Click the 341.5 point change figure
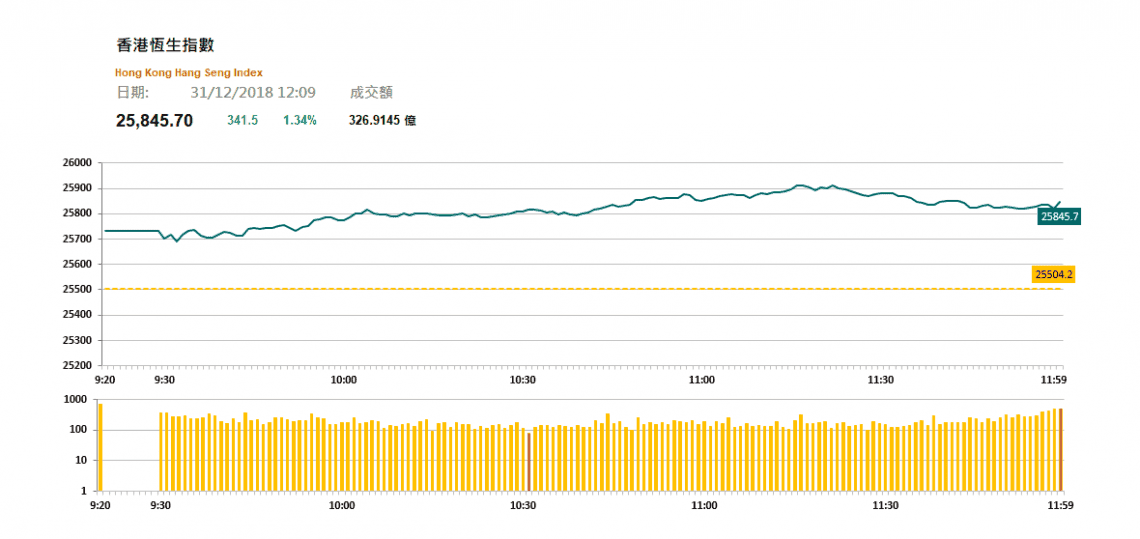Image resolution: width=1140 pixels, height=539 pixels. click(x=243, y=120)
